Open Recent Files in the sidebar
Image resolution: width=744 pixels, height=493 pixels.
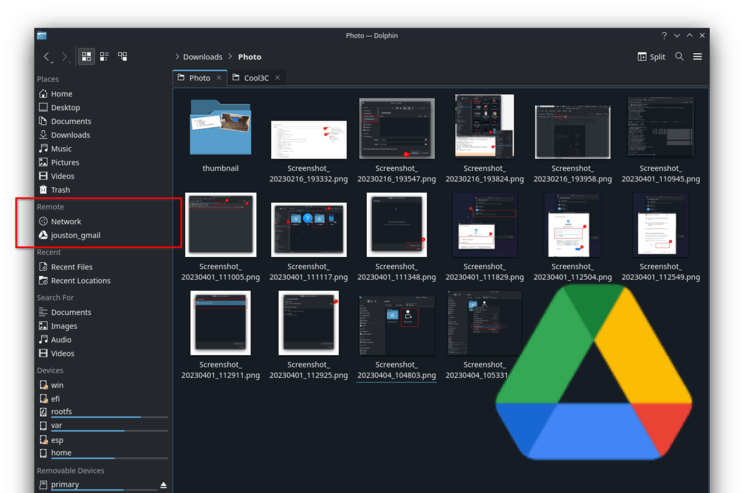click(71, 267)
